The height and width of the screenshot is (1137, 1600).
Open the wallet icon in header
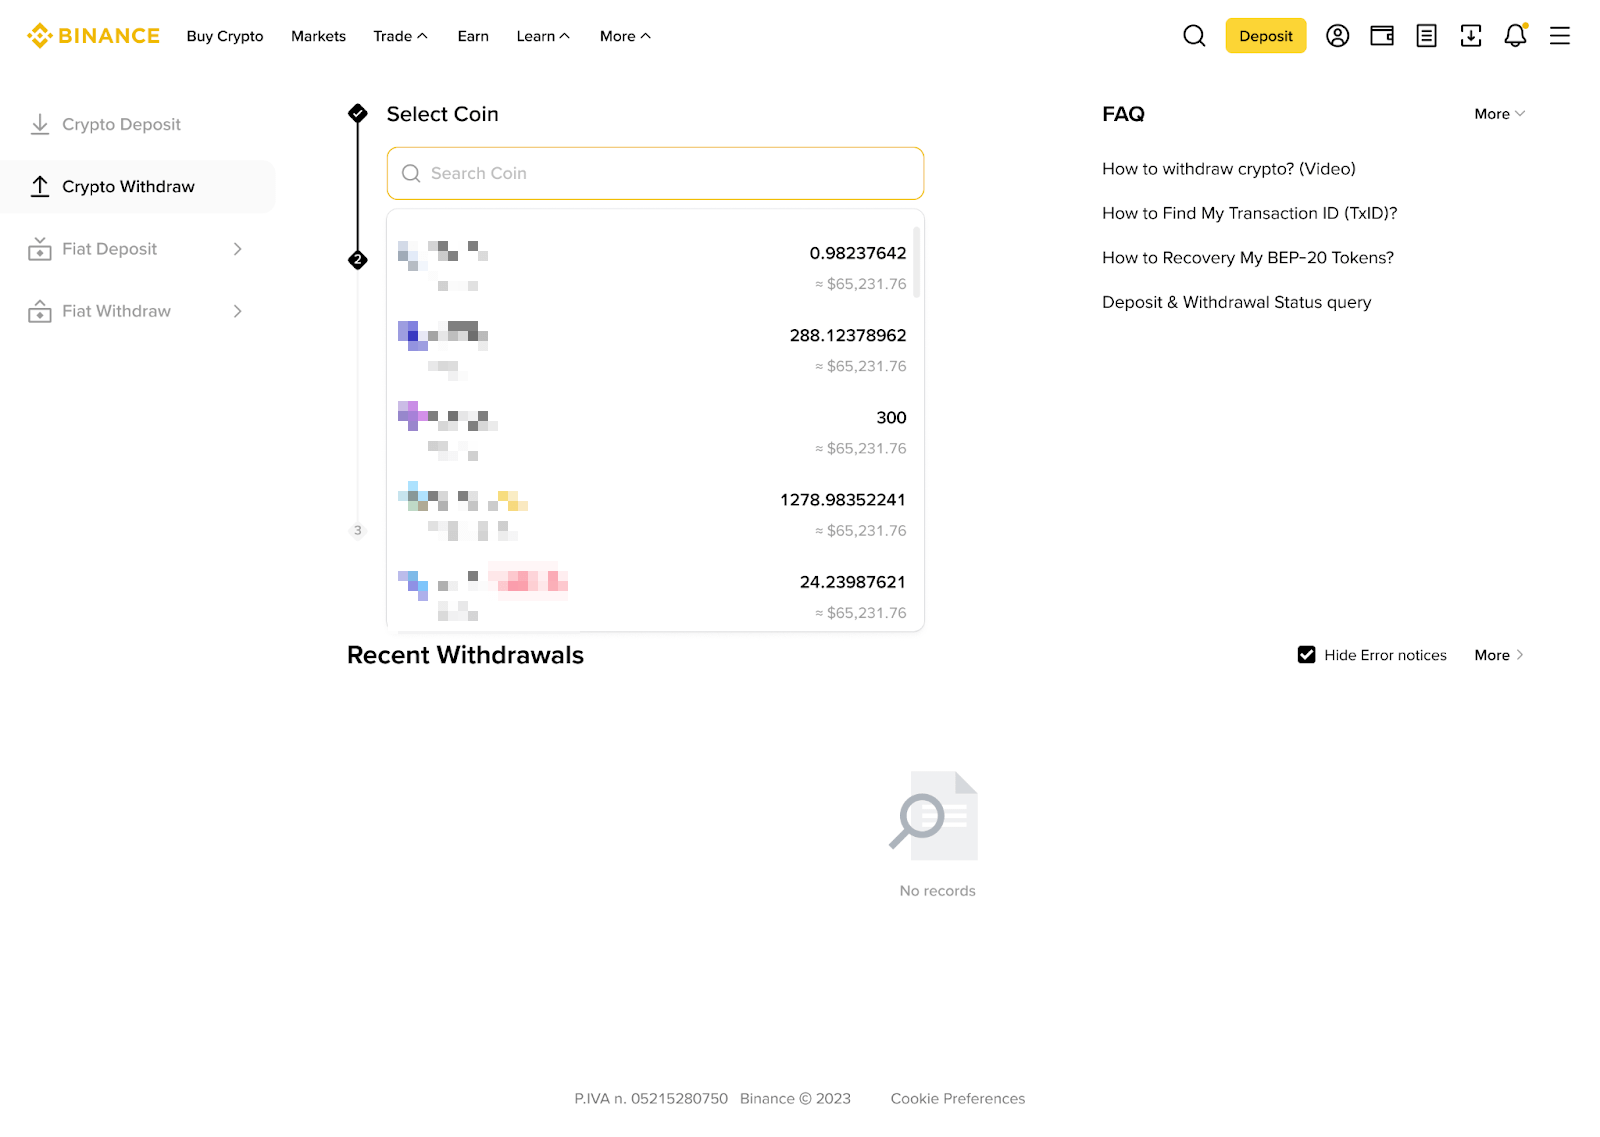[1382, 36]
